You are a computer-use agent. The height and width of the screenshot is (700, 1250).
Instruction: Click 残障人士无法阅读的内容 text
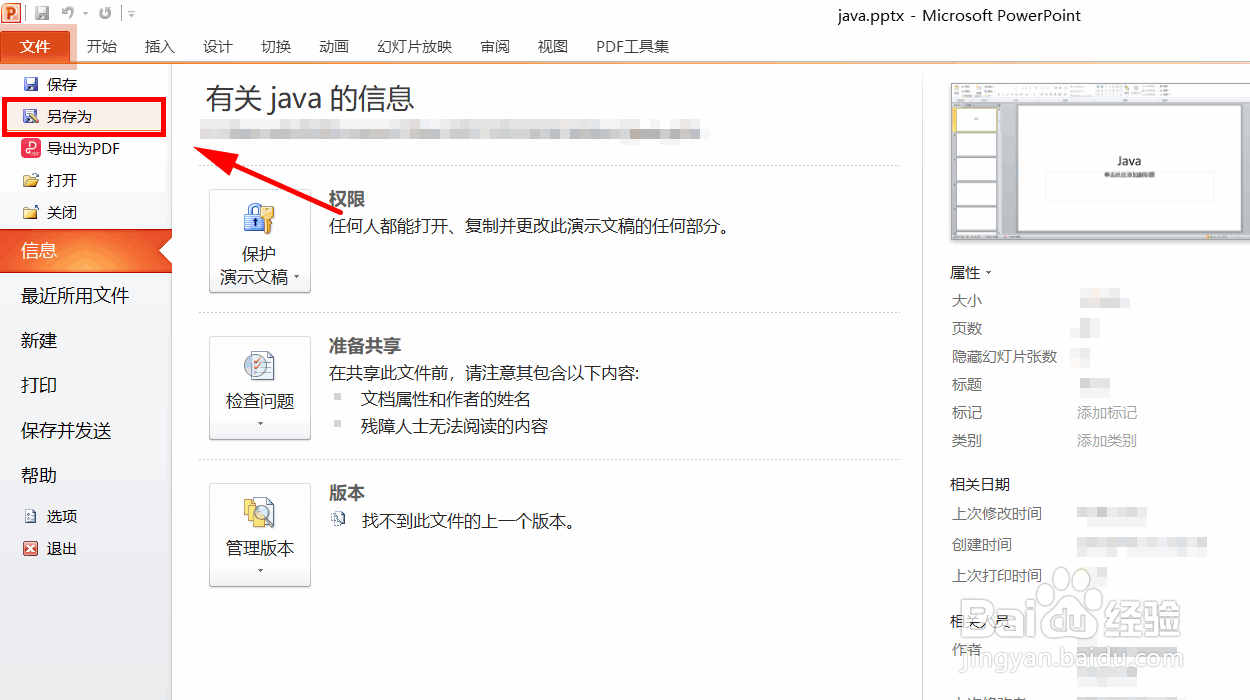[x=455, y=426]
